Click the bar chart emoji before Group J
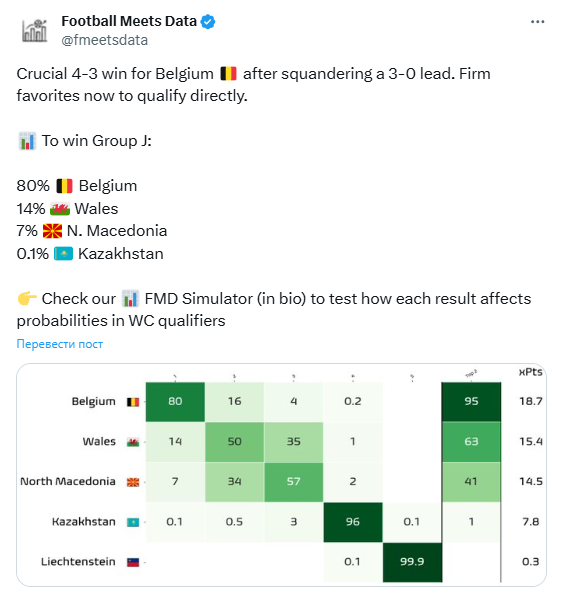The width and height of the screenshot is (573, 601). 27,141
